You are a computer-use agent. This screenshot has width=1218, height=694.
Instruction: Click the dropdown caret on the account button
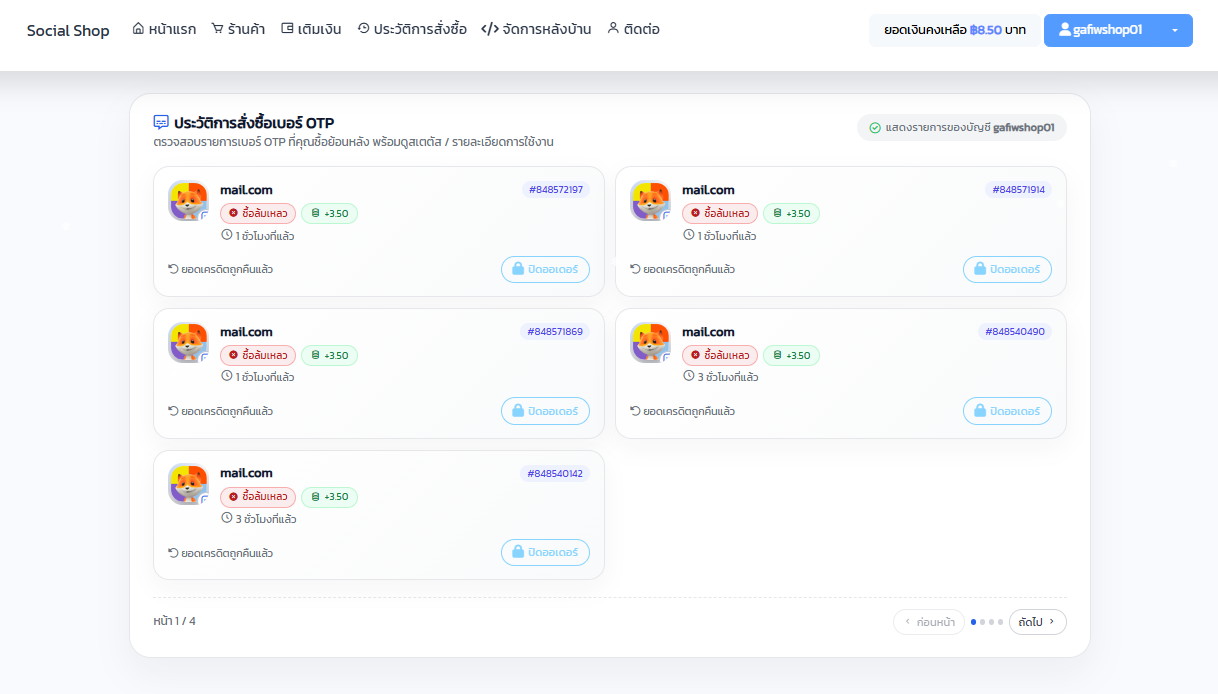click(x=1175, y=30)
